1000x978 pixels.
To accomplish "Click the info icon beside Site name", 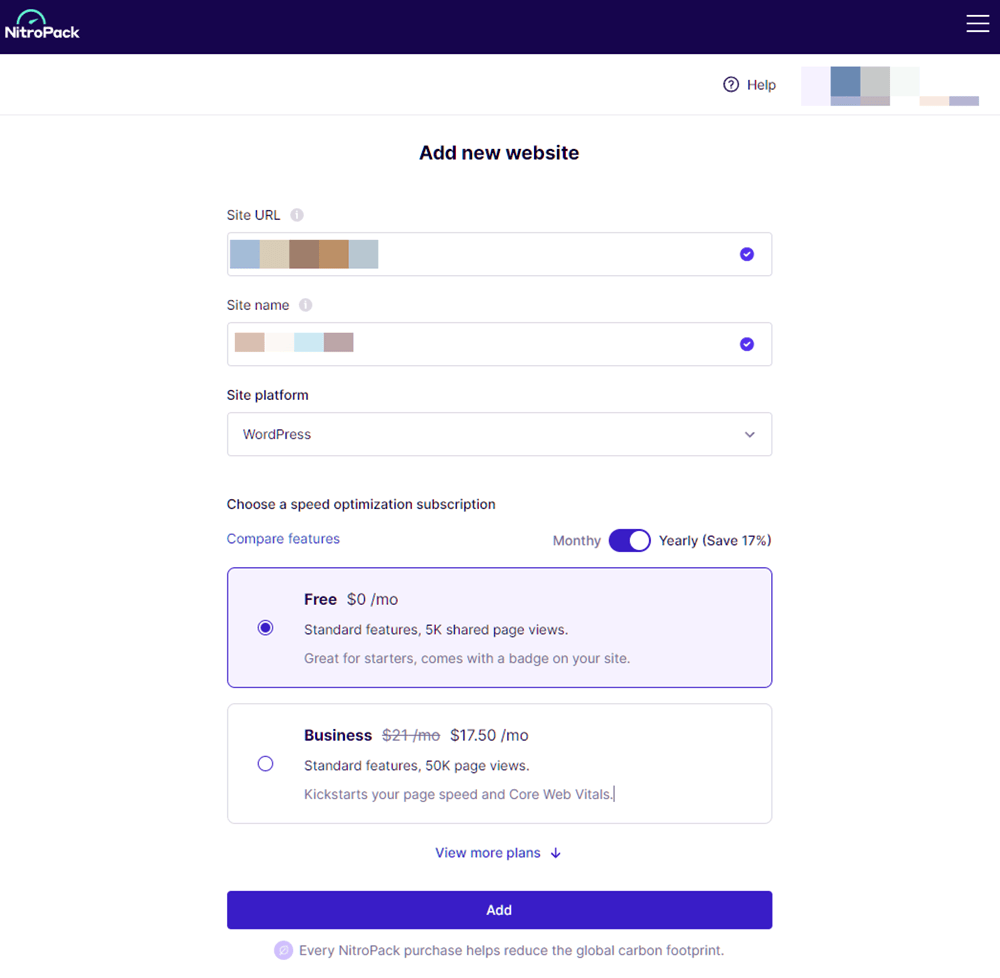I will tap(306, 305).
